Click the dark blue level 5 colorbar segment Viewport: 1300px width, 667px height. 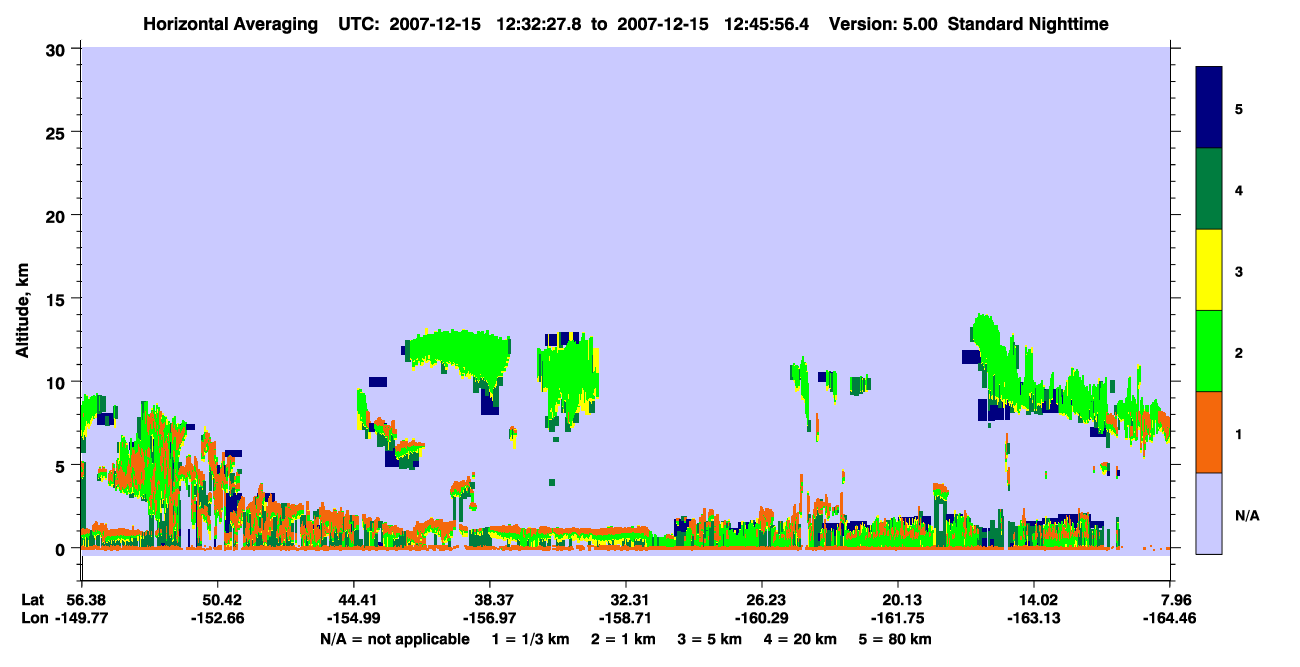pos(1209,108)
